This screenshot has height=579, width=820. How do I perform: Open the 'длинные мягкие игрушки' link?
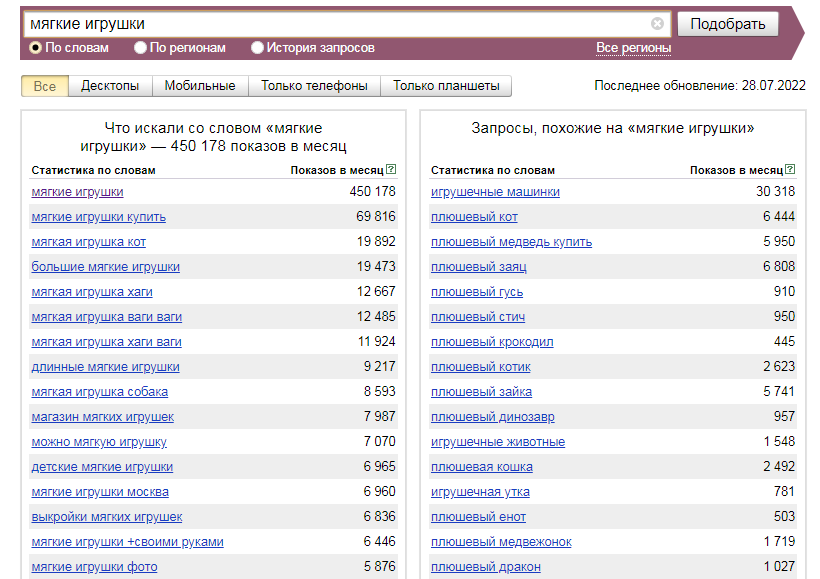point(105,367)
